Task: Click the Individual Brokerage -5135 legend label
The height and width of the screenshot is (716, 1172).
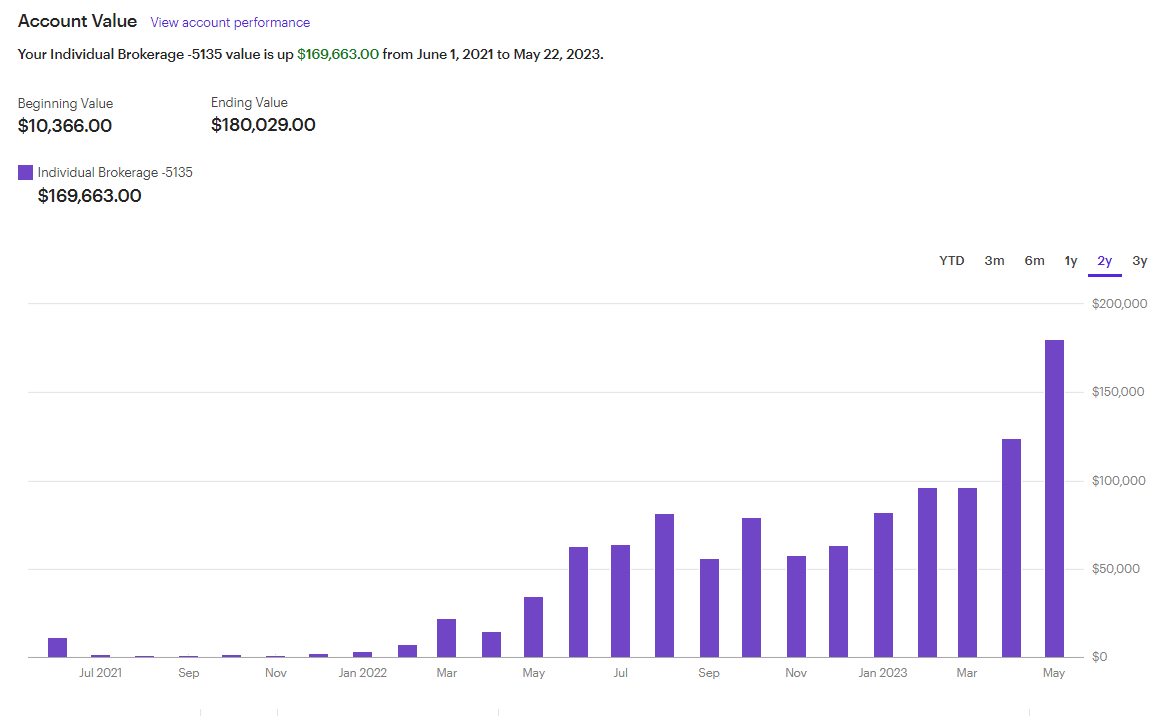Action: click(115, 173)
